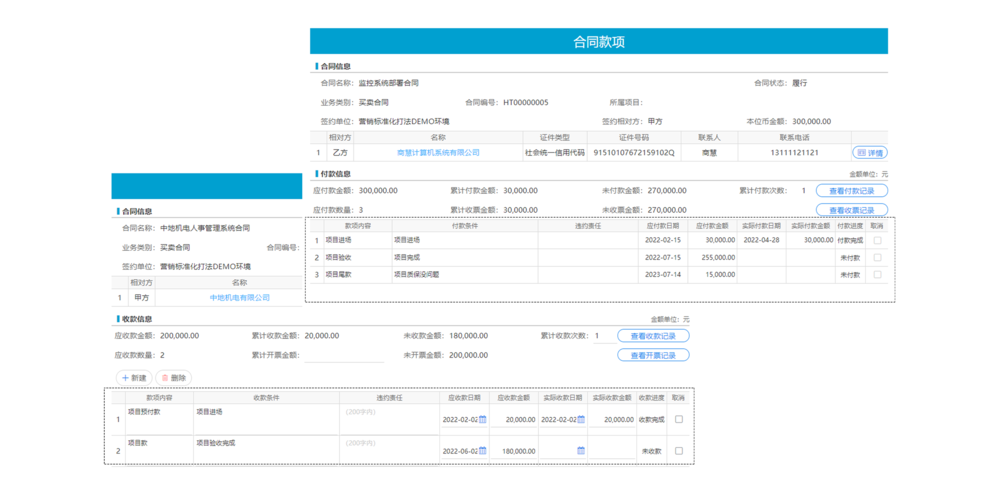Click ID number 91510107672159102Q
The height and width of the screenshot is (499, 1000).
633,153
